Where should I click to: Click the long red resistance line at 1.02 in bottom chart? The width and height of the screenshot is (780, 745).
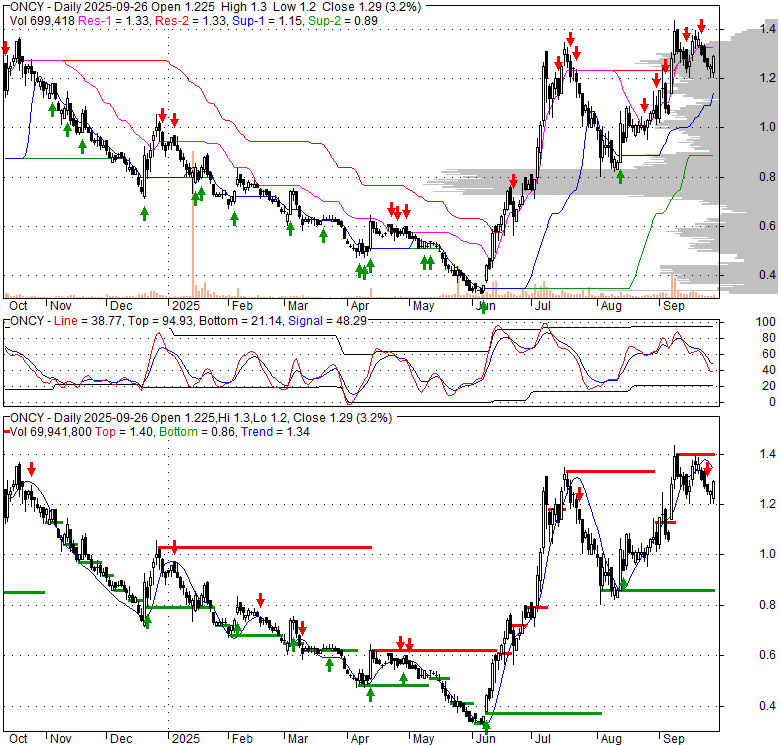pyautogui.click(x=265, y=548)
